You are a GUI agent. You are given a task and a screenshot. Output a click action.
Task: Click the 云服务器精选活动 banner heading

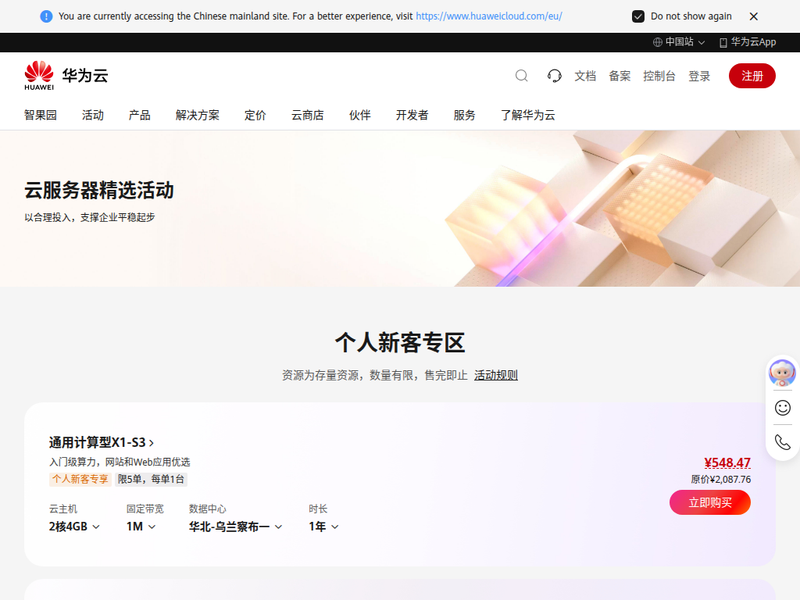tap(99, 190)
